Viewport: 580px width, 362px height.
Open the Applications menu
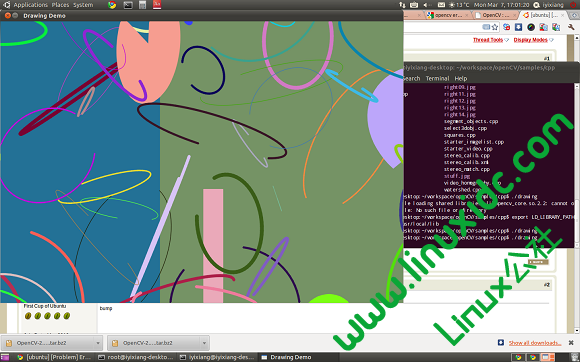point(30,5)
